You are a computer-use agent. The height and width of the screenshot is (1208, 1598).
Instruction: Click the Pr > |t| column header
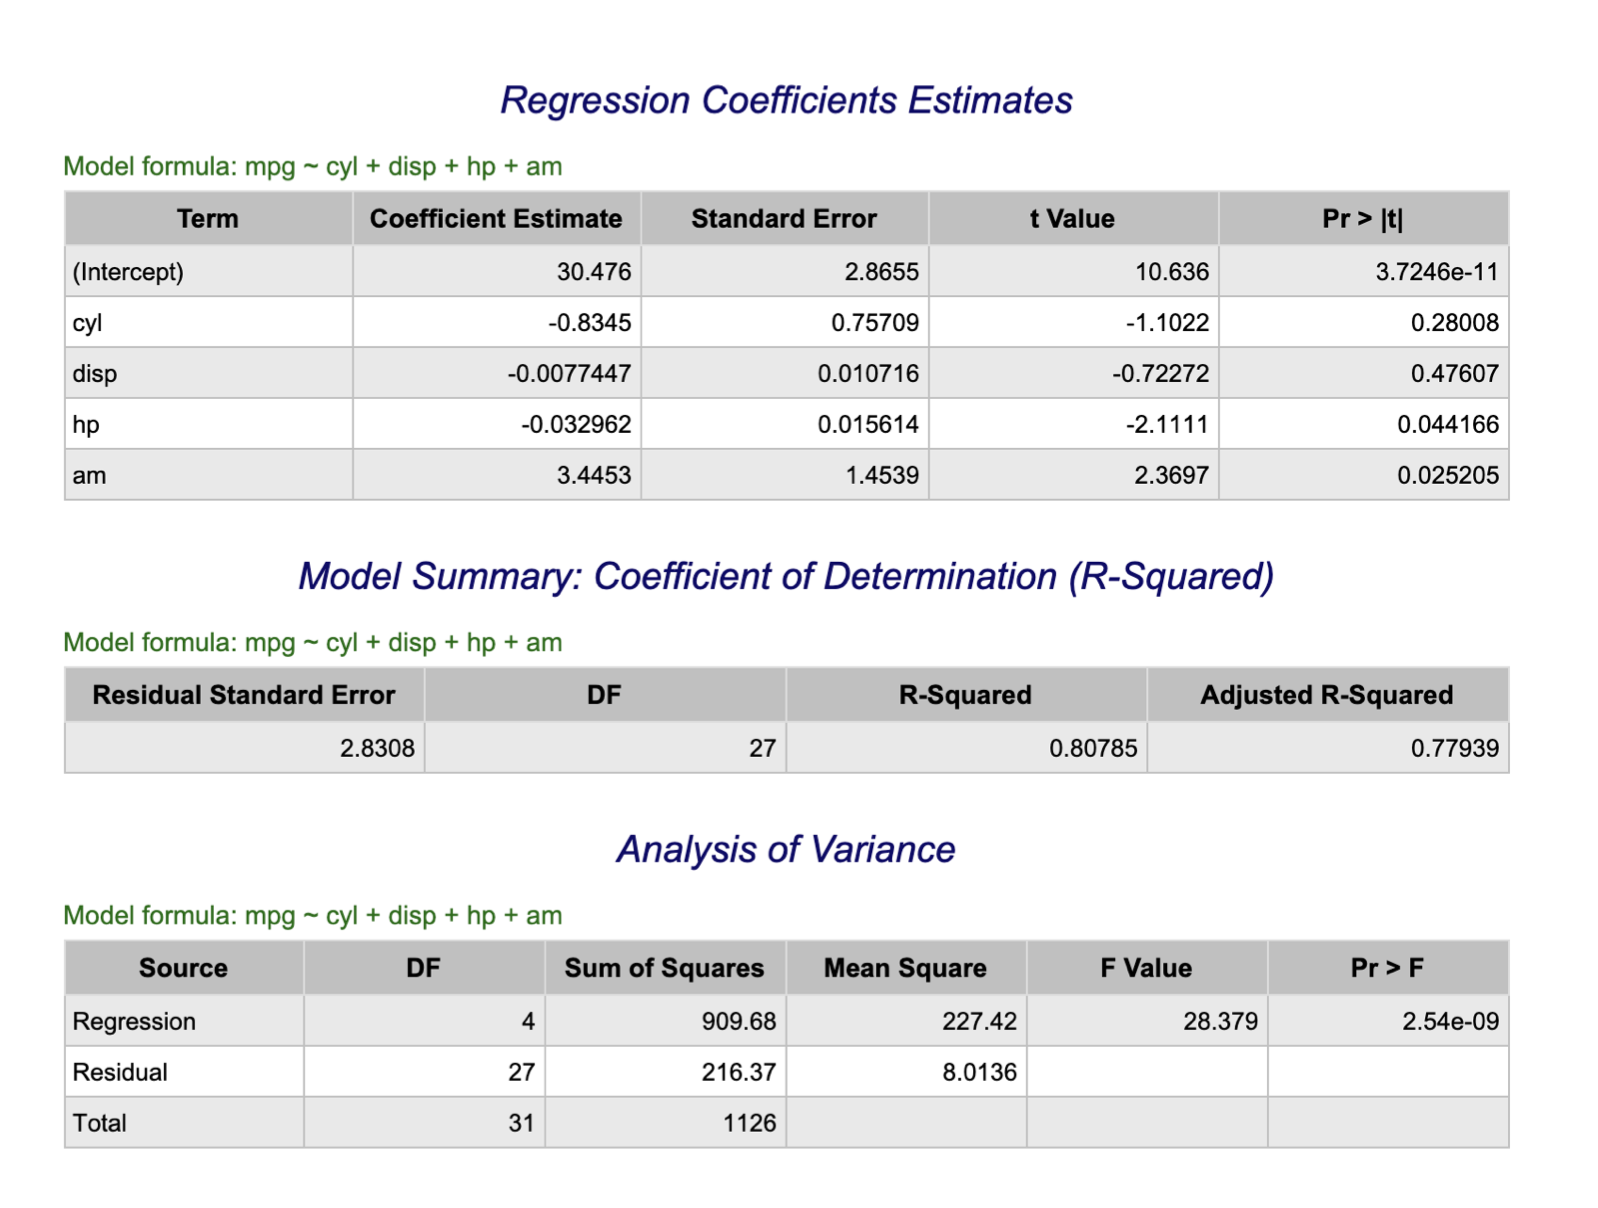[x=1362, y=218]
